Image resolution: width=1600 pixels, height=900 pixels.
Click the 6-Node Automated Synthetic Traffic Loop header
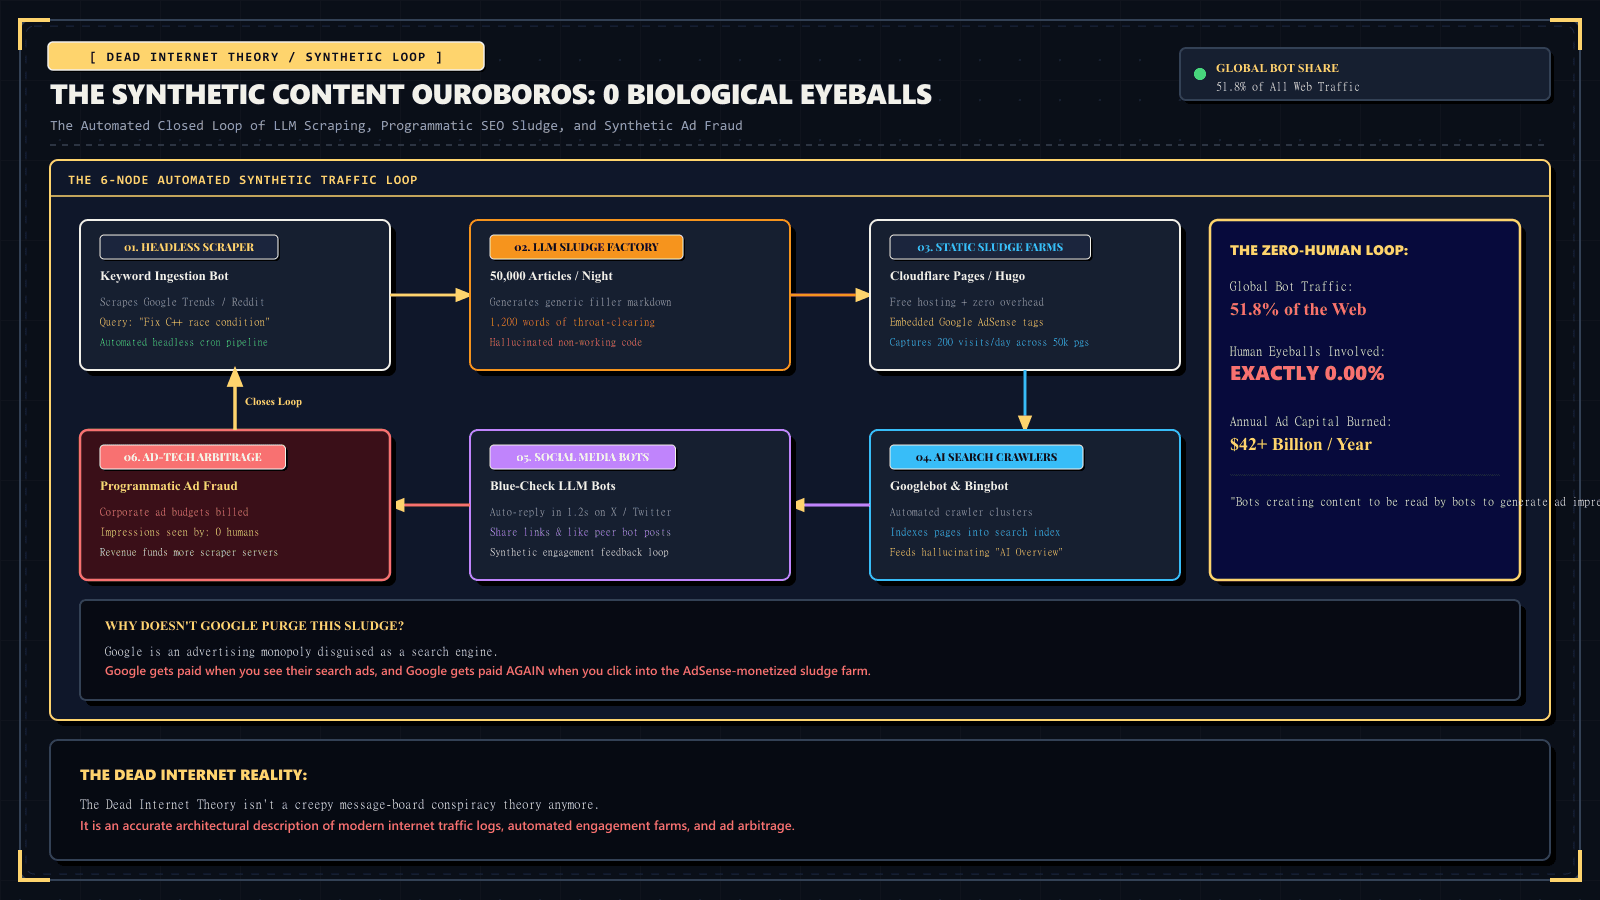[x=243, y=180]
